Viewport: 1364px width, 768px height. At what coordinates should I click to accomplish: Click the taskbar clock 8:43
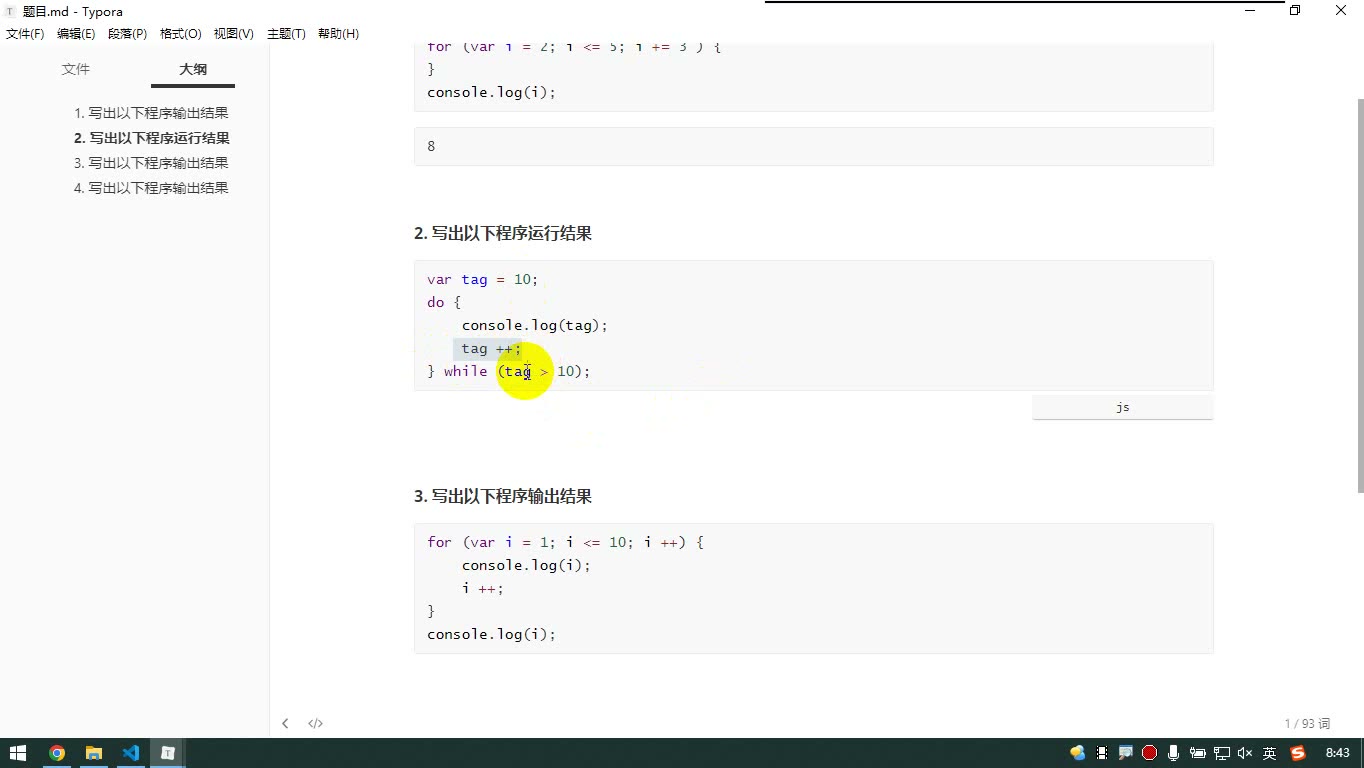pos(1337,753)
